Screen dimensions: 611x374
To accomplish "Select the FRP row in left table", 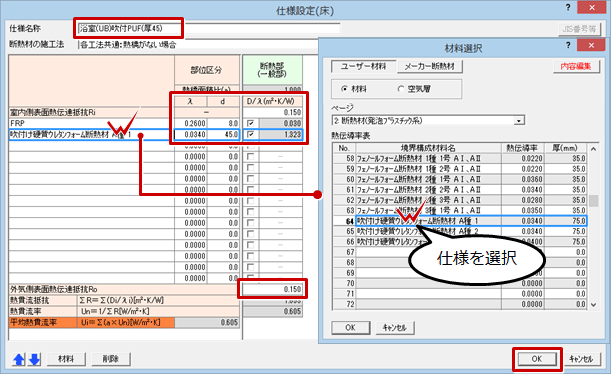I will 92,123.
